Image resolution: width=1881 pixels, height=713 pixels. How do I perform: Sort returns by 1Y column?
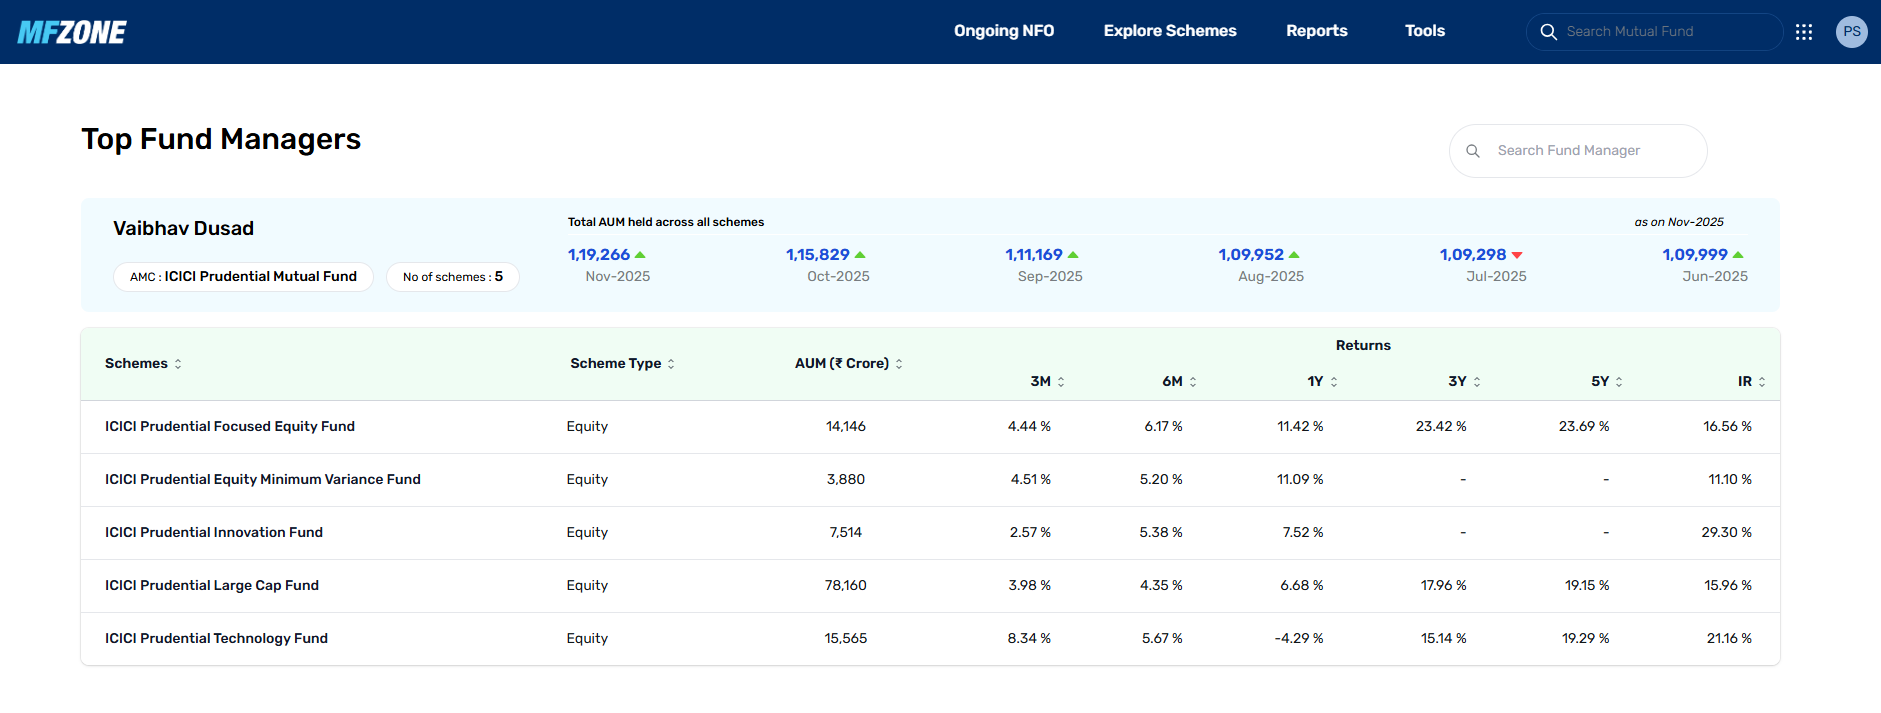[1334, 382]
